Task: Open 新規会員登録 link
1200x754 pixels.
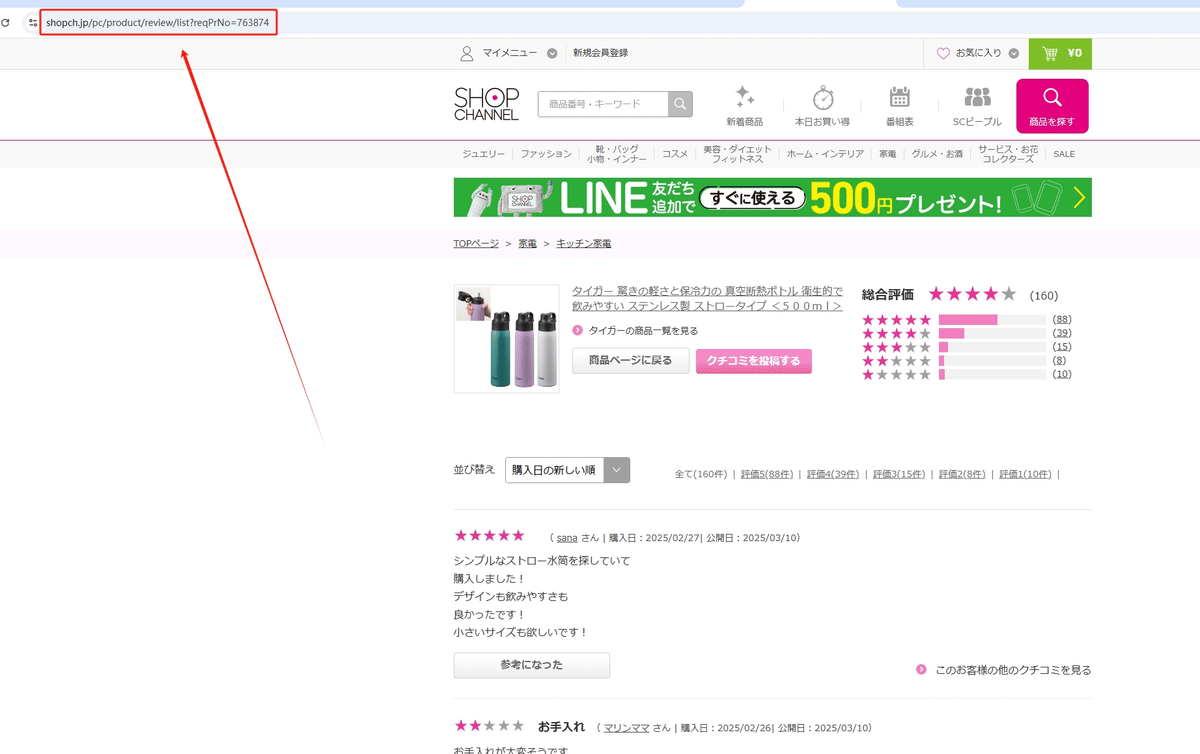Action: [x=600, y=53]
